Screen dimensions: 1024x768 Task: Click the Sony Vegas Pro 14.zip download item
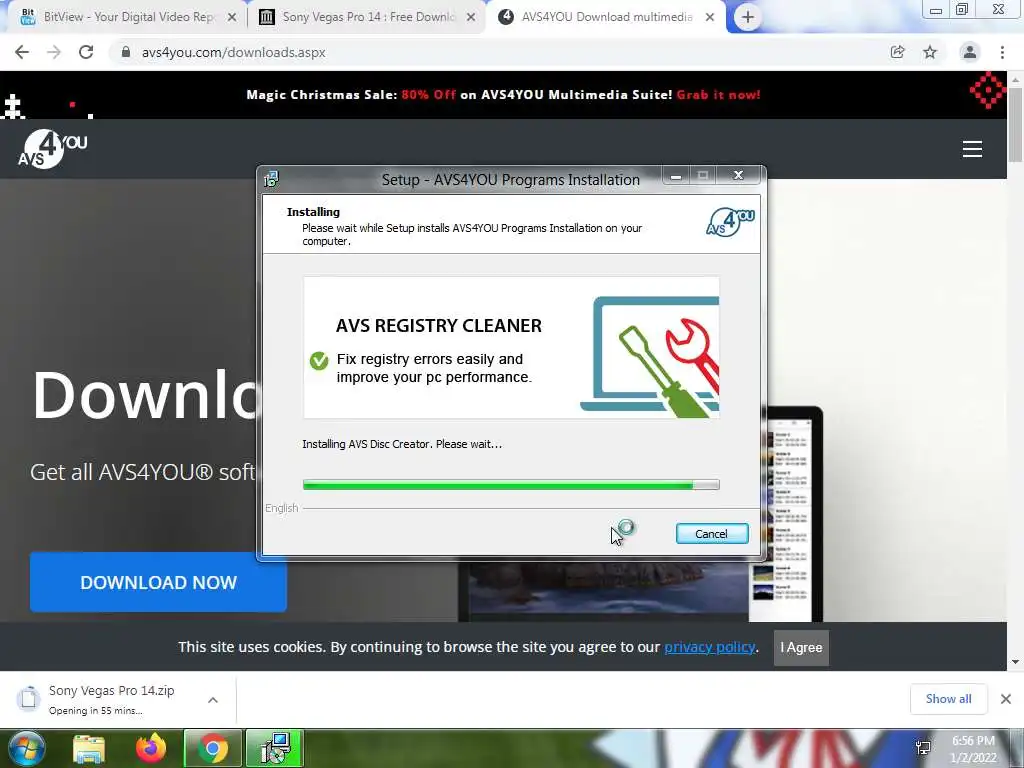(x=119, y=699)
